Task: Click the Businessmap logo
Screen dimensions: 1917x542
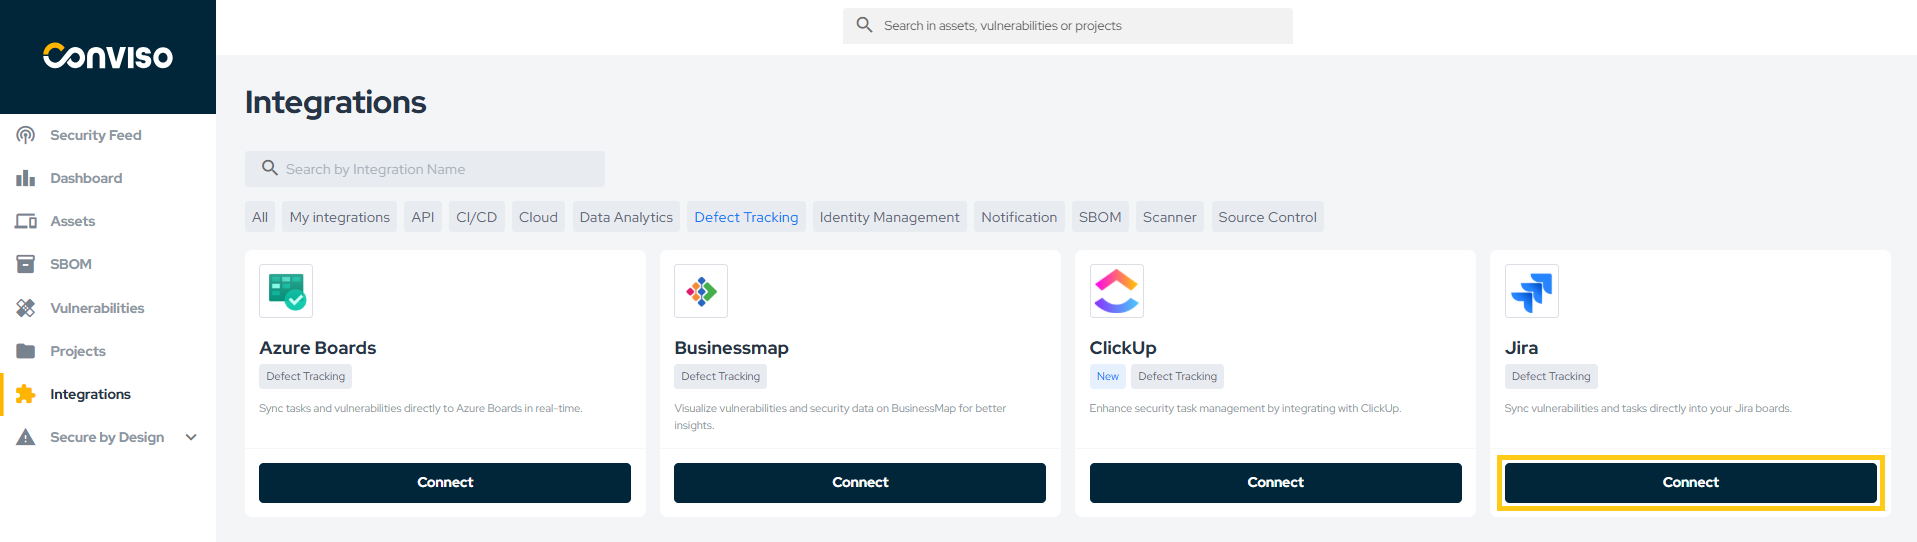Action: [701, 291]
